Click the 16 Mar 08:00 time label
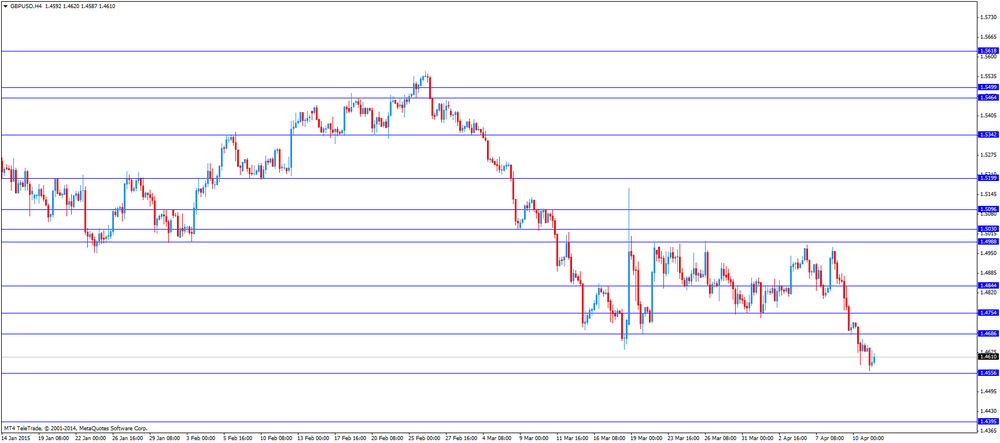 (x=608, y=439)
